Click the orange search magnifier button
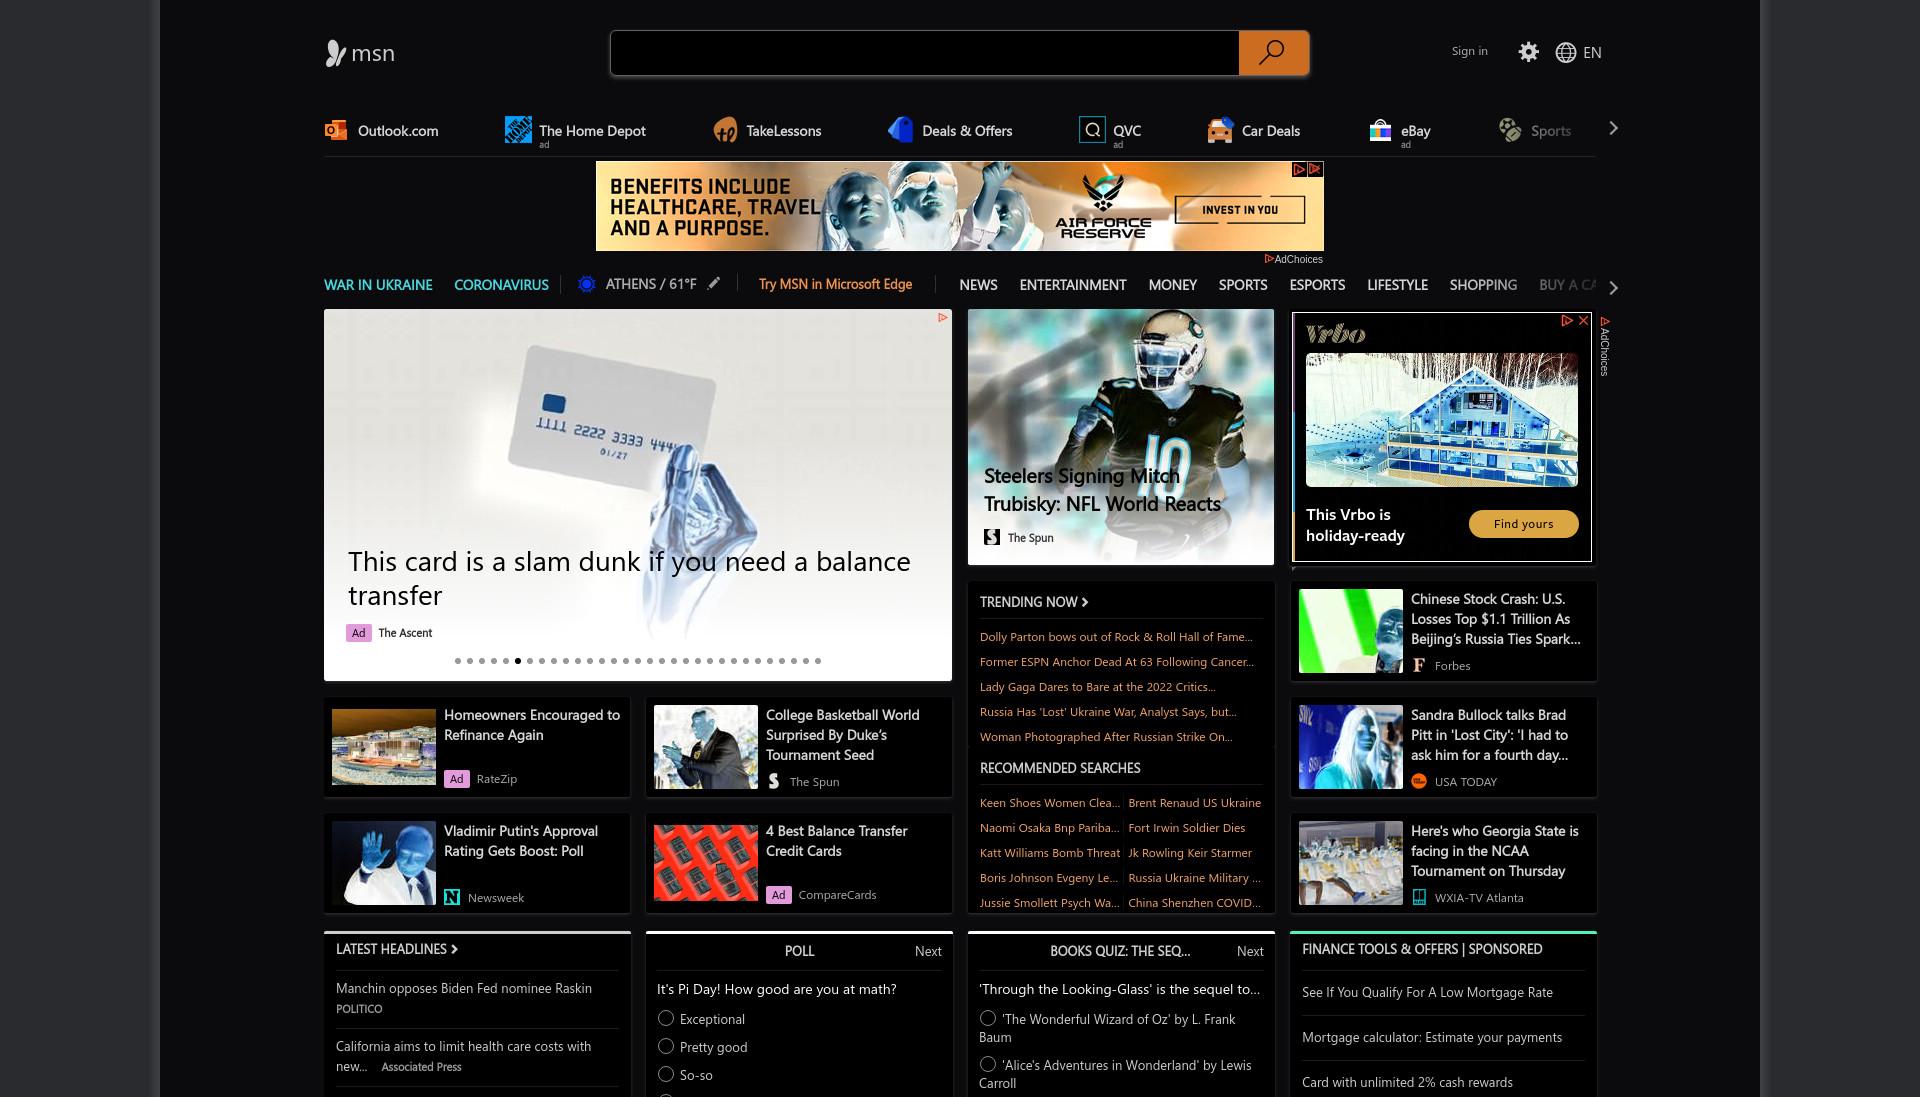The image size is (1920, 1097). 1273,53
